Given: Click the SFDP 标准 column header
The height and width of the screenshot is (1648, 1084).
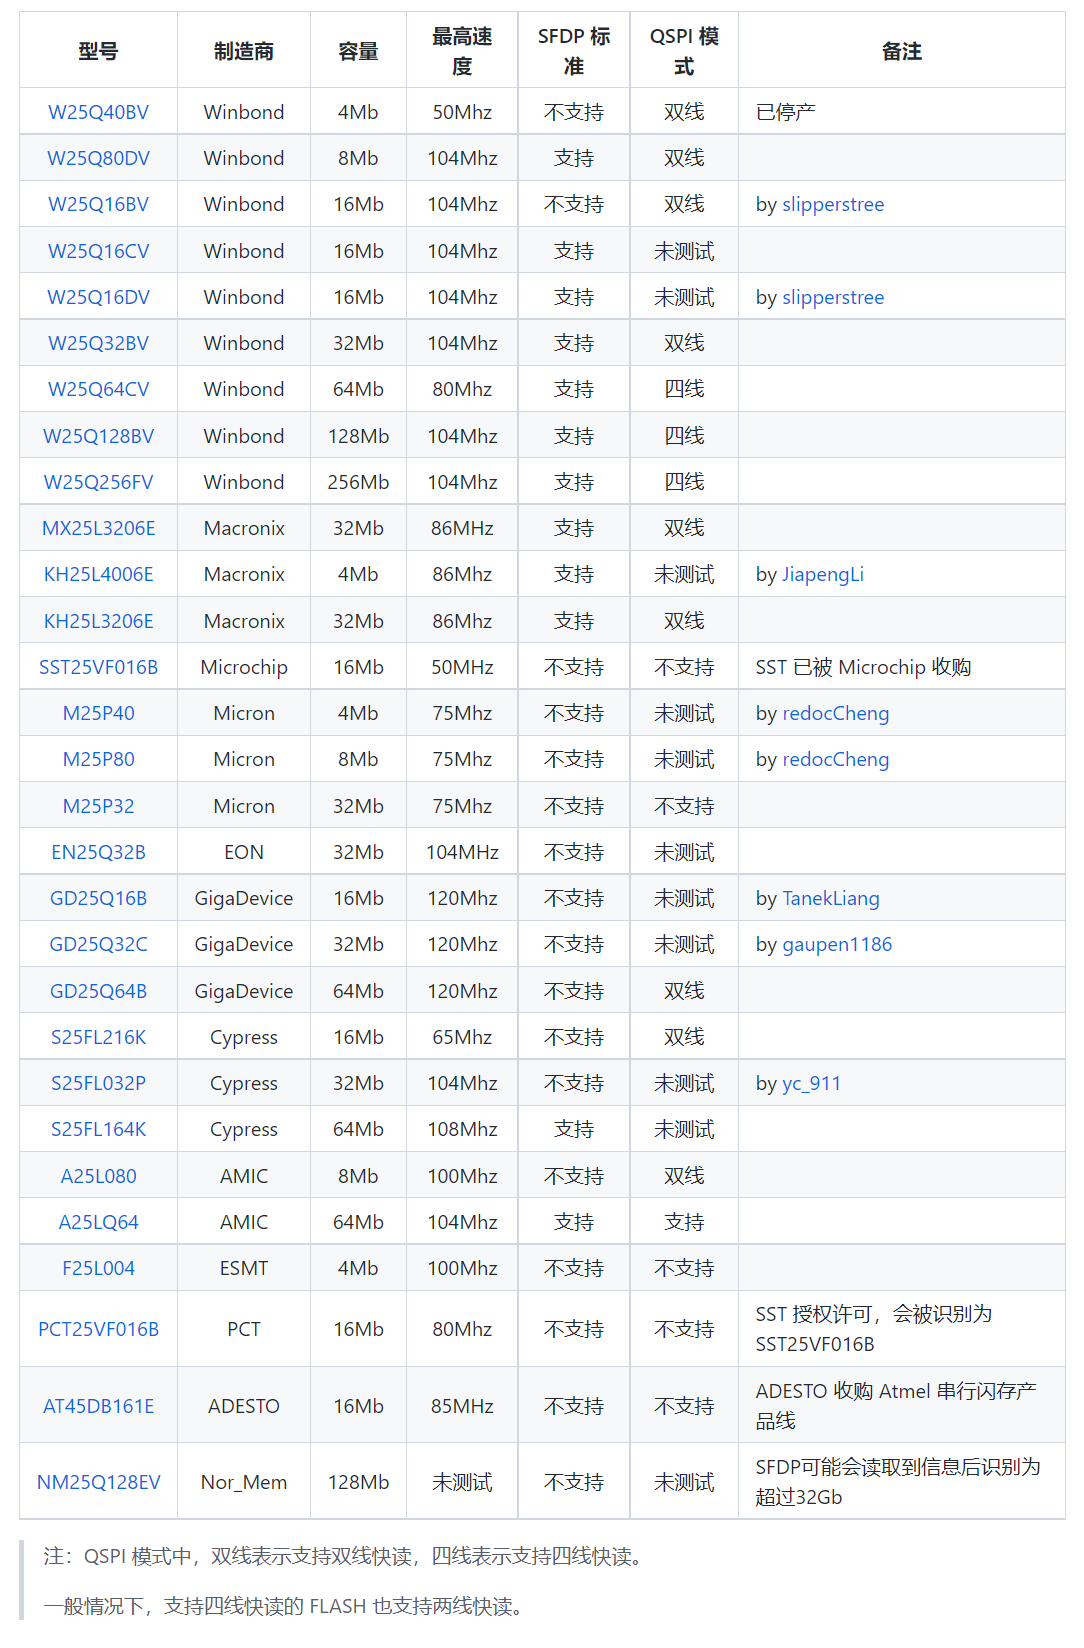Looking at the screenshot, I should tap(574, 51).
